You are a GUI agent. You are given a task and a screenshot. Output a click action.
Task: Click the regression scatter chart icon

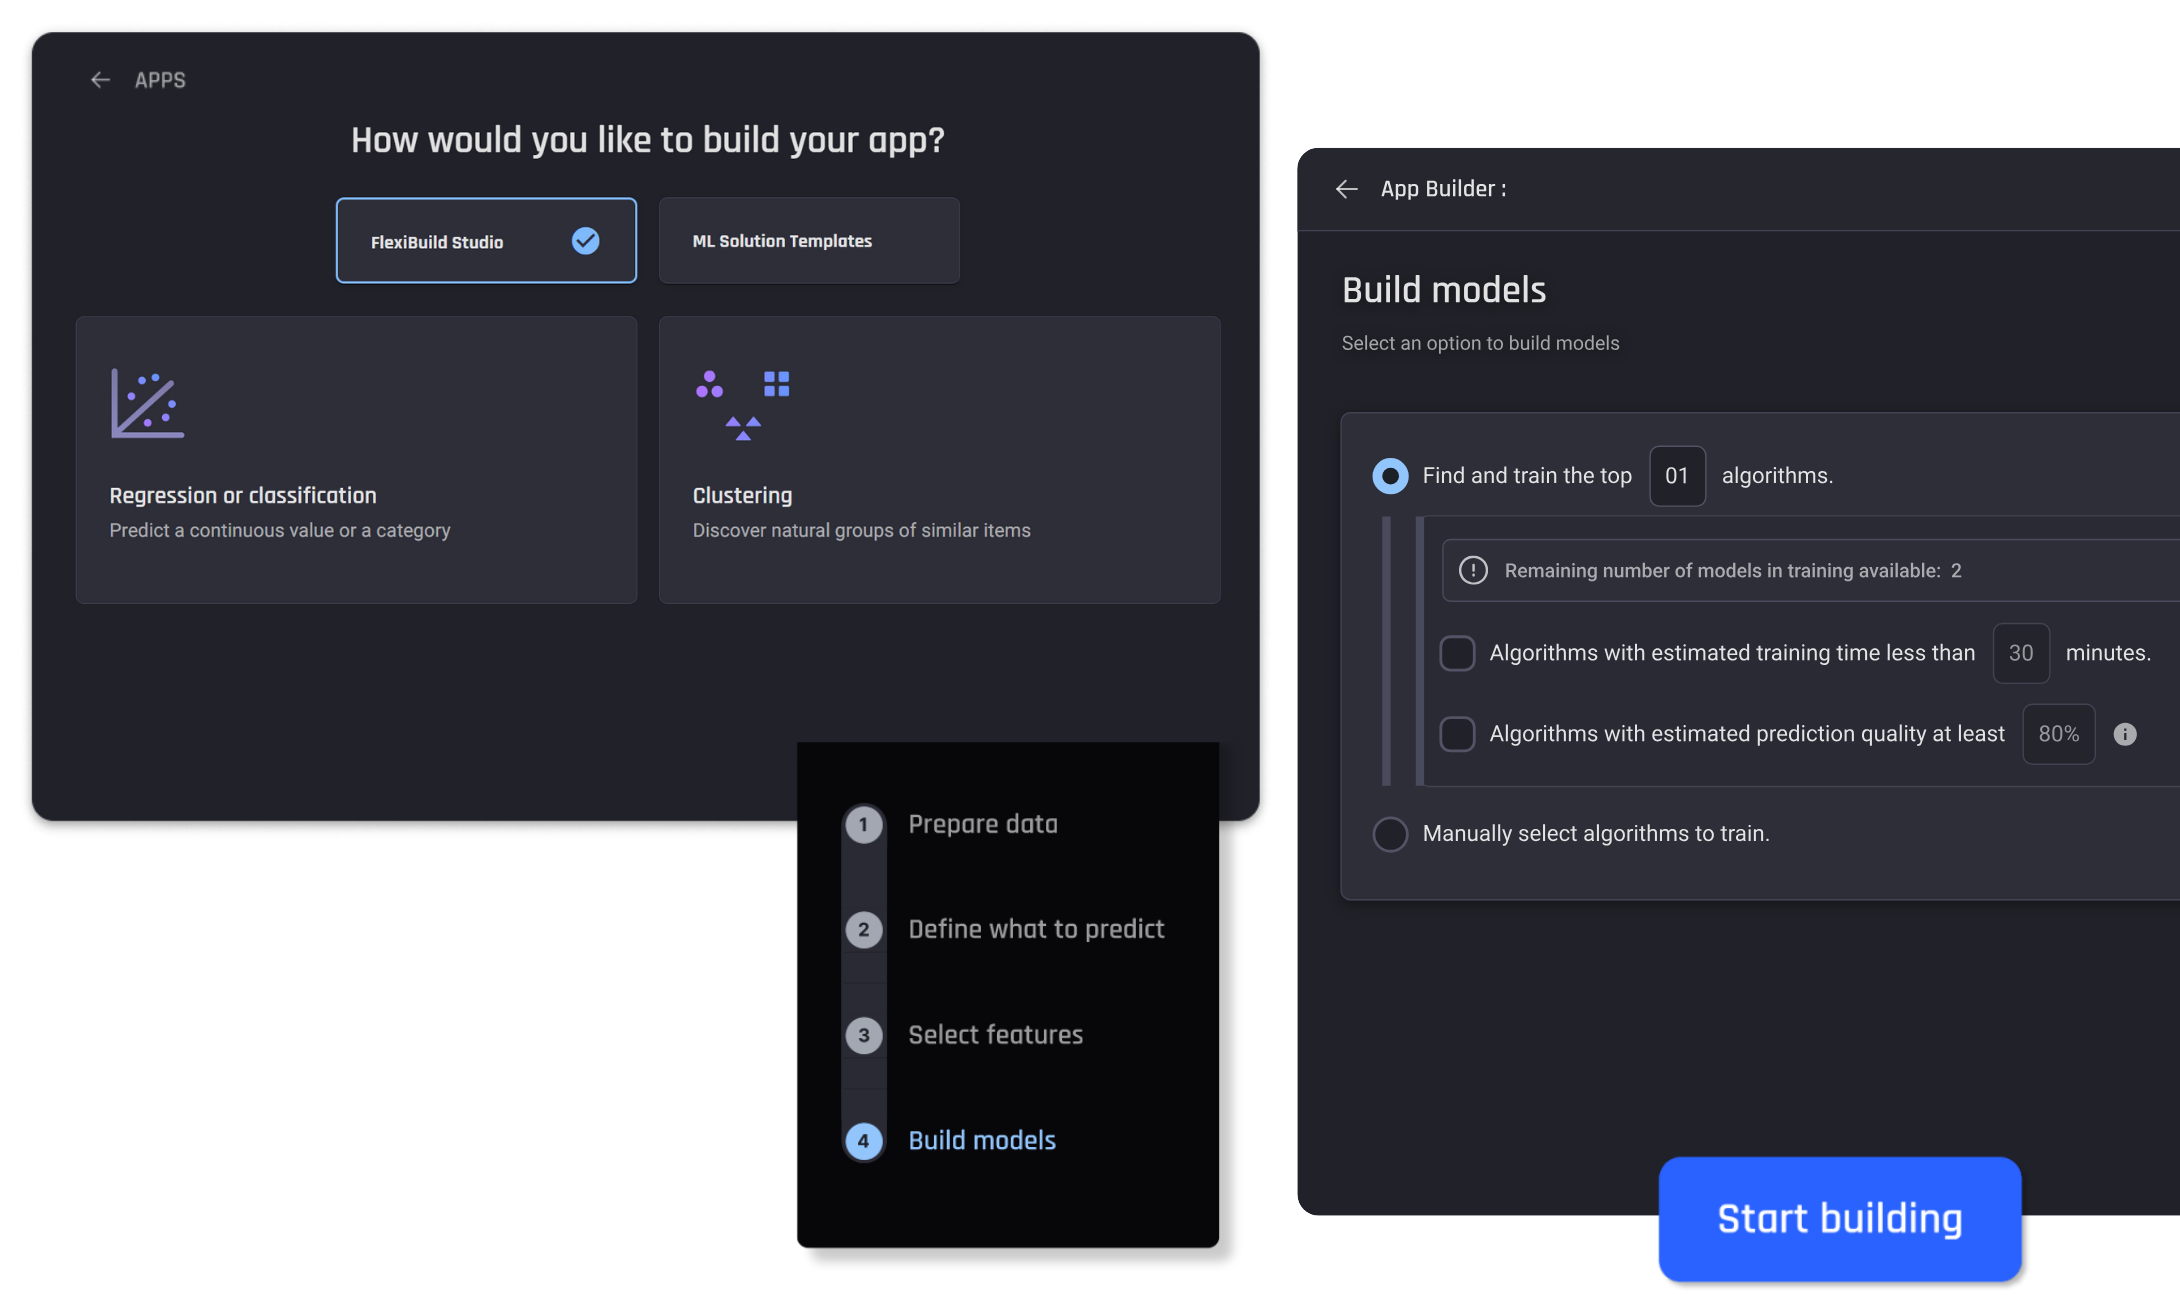[147, 403]
